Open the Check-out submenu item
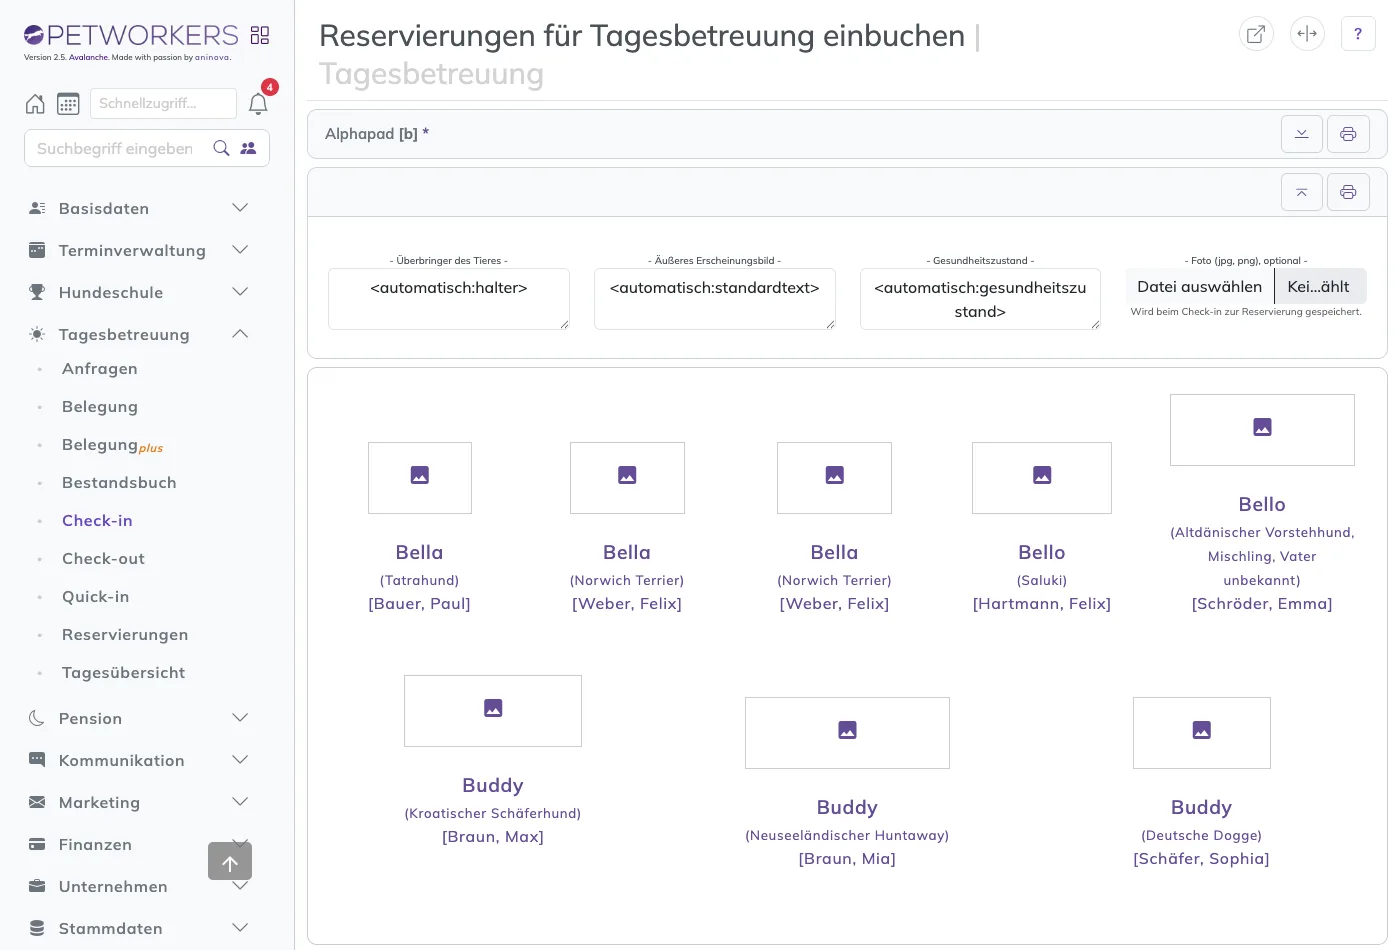 coord(103,558)
